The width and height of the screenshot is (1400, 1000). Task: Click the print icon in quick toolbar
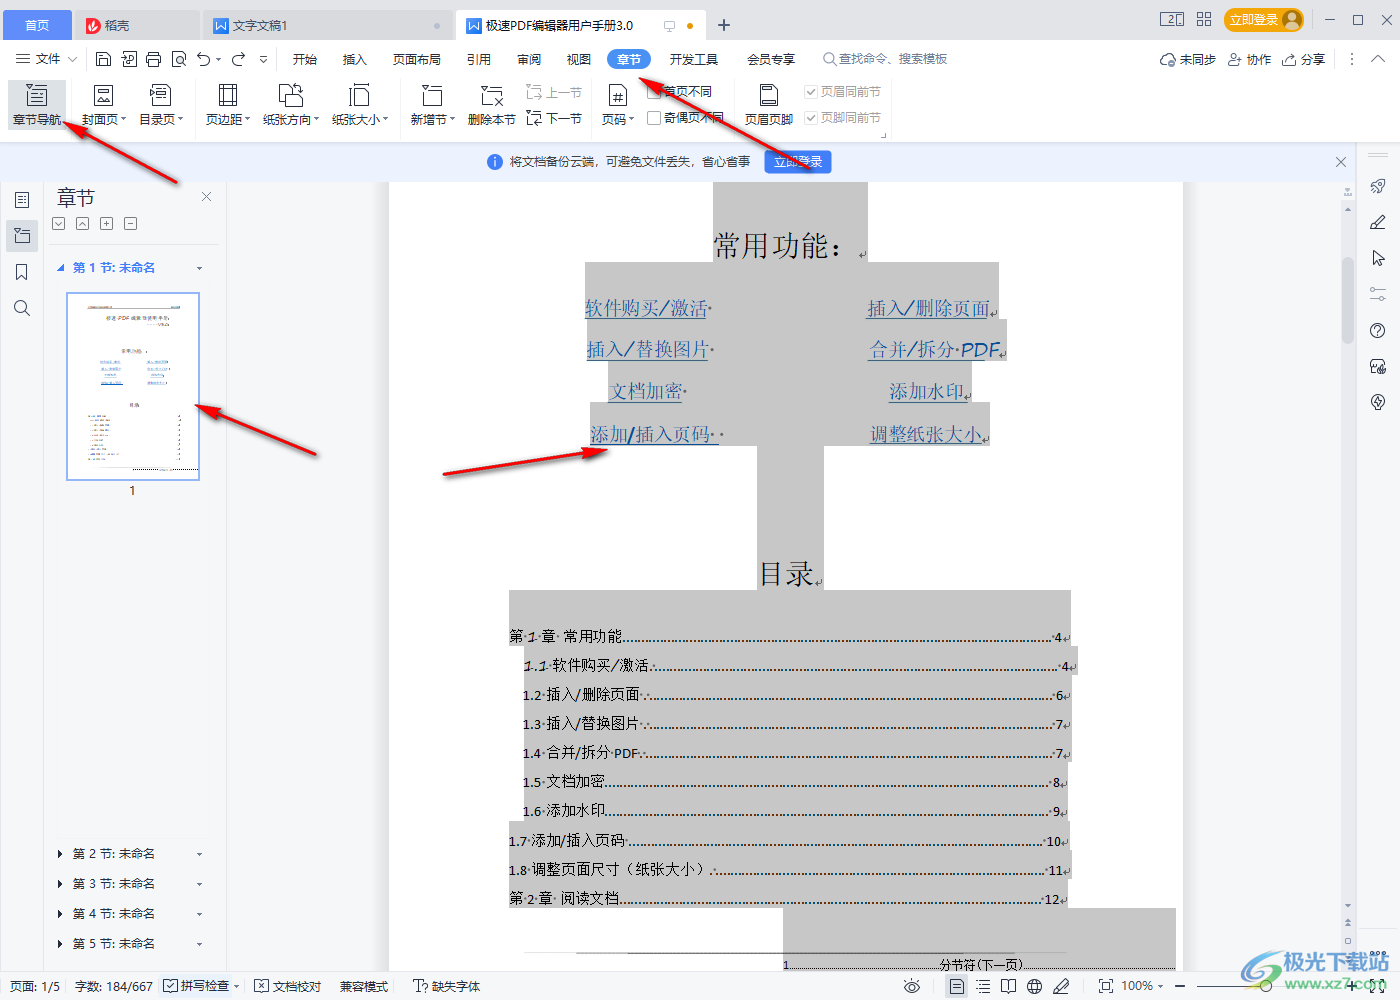[x=153, y=59]
